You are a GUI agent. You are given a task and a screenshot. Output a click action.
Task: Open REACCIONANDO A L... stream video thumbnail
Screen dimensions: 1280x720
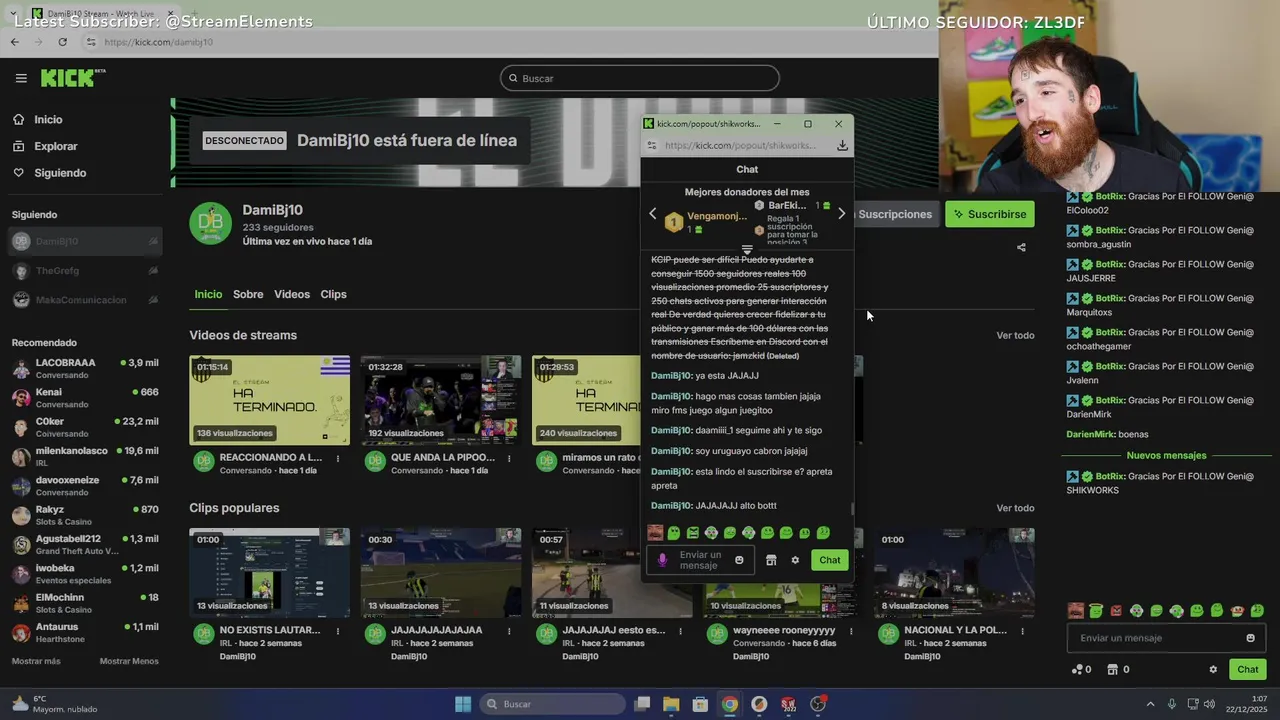(270, 400)
